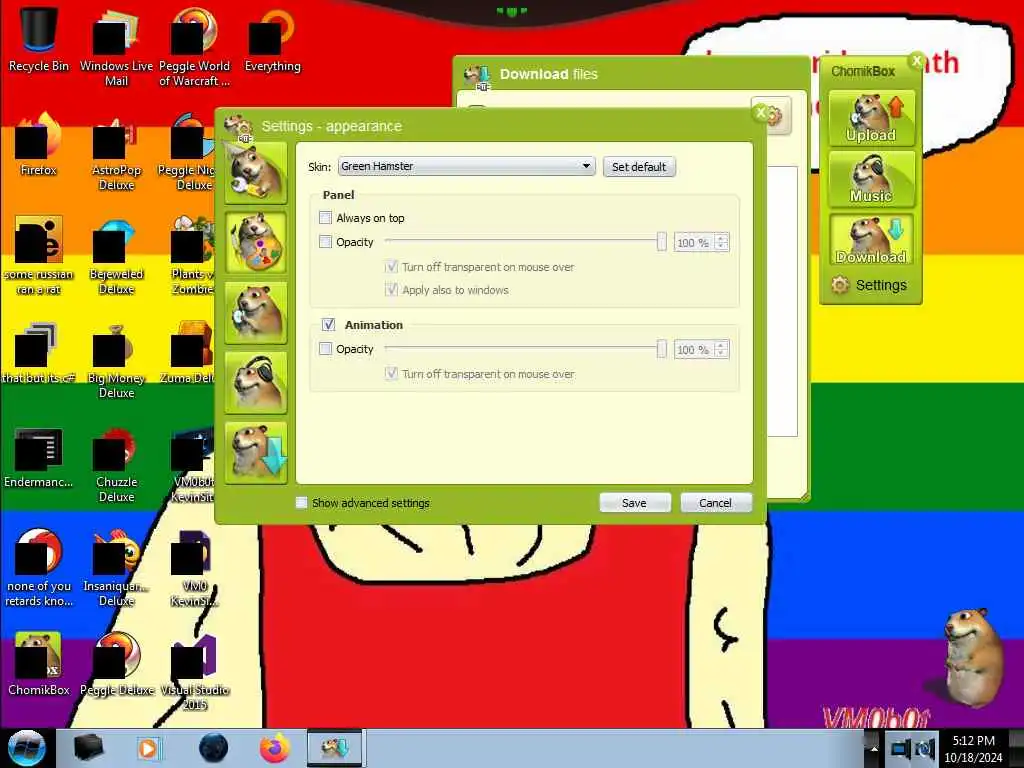Open the appearance settings palette hamster tab
1024x768 pixels.
click(x=255, y=242)
